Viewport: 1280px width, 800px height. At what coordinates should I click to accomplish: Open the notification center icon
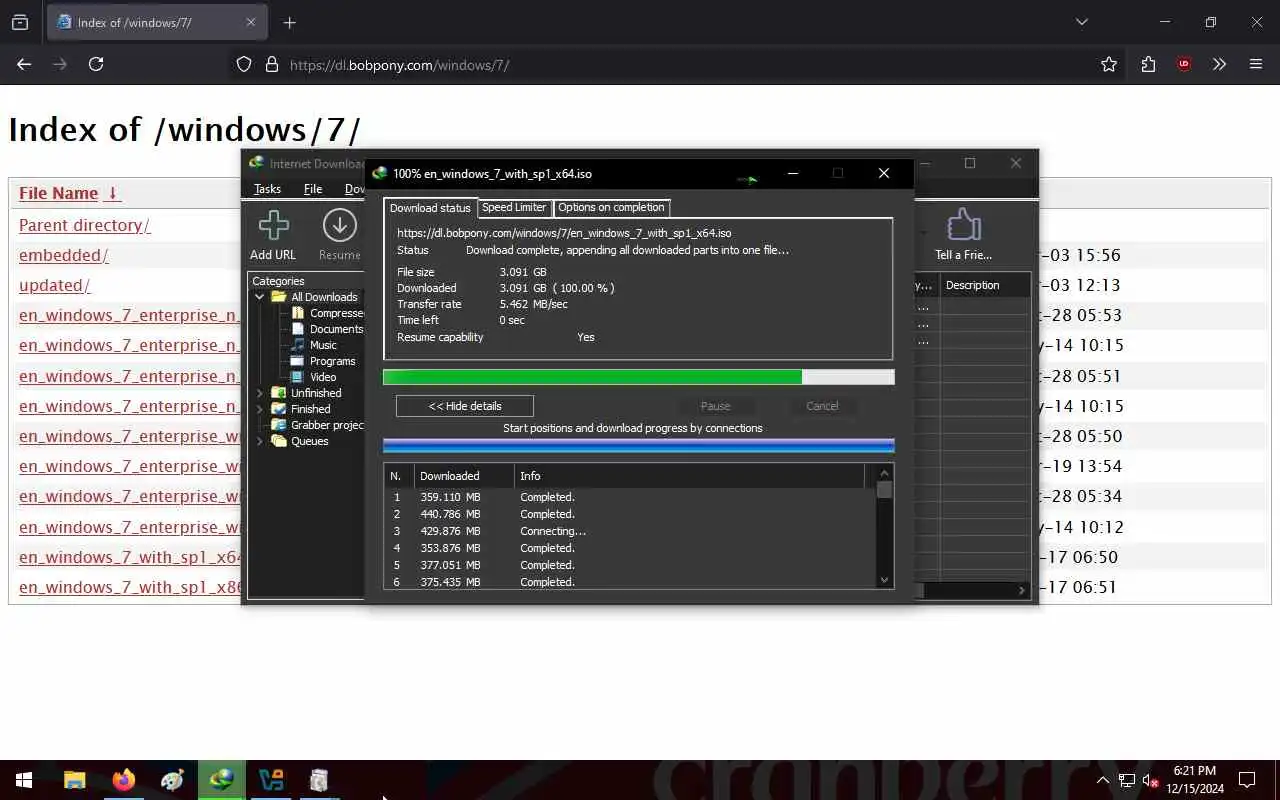(x=1247, y=780)
